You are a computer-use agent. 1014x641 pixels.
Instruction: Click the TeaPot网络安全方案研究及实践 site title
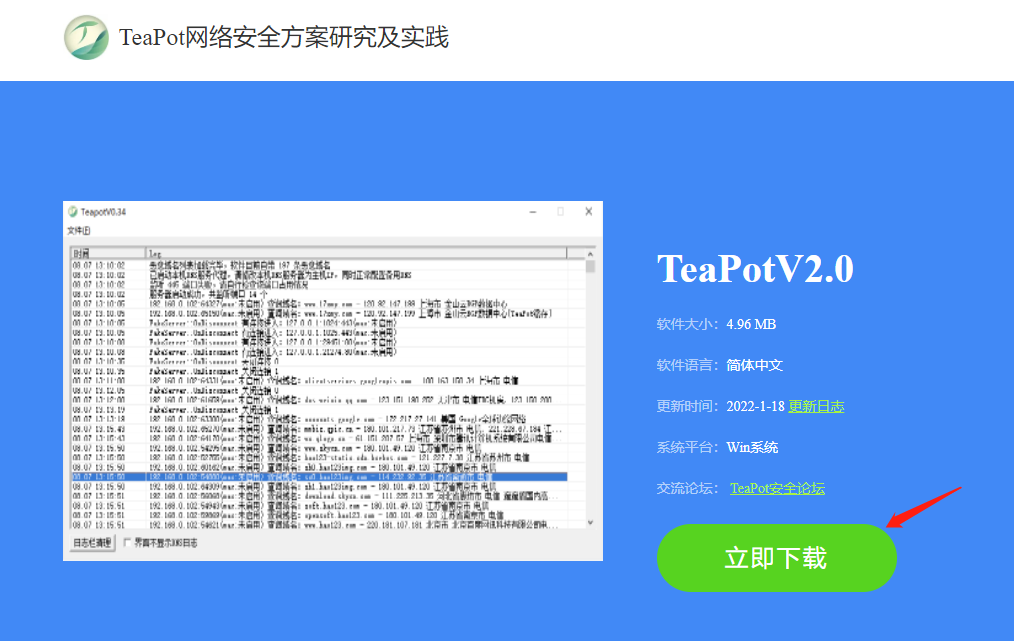[284, 38]
